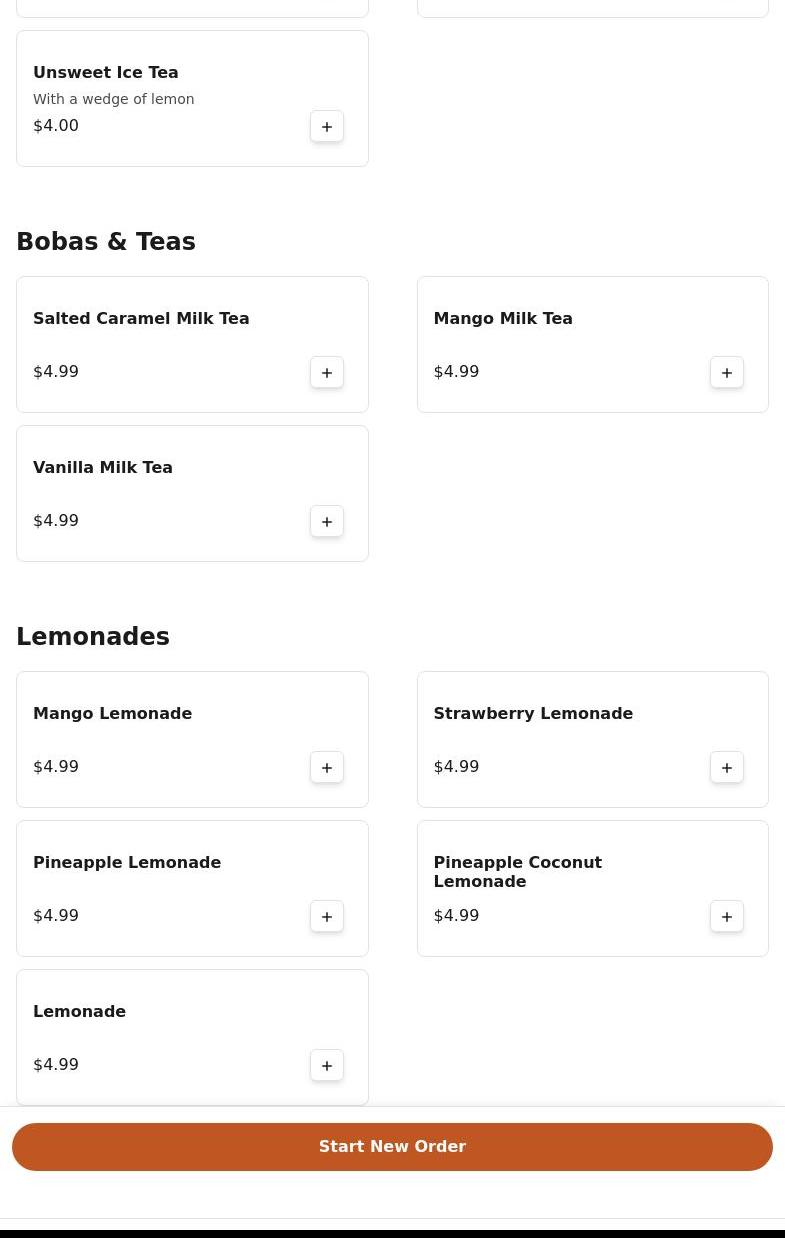Open the Vanilla Milk Tea card
Image resolution: width=785 pixels, height=1238 pixels.
click(x=192, y=494)
